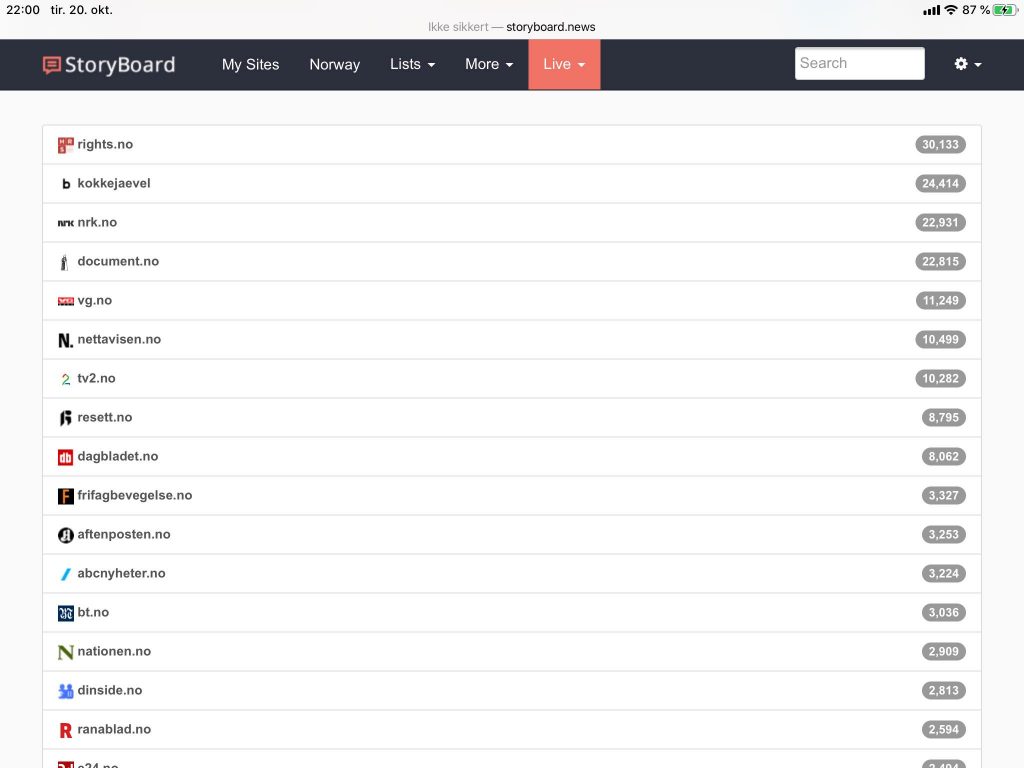Open the document.no link
Viewport: 1024px width, 768px height.
[118, 261]
